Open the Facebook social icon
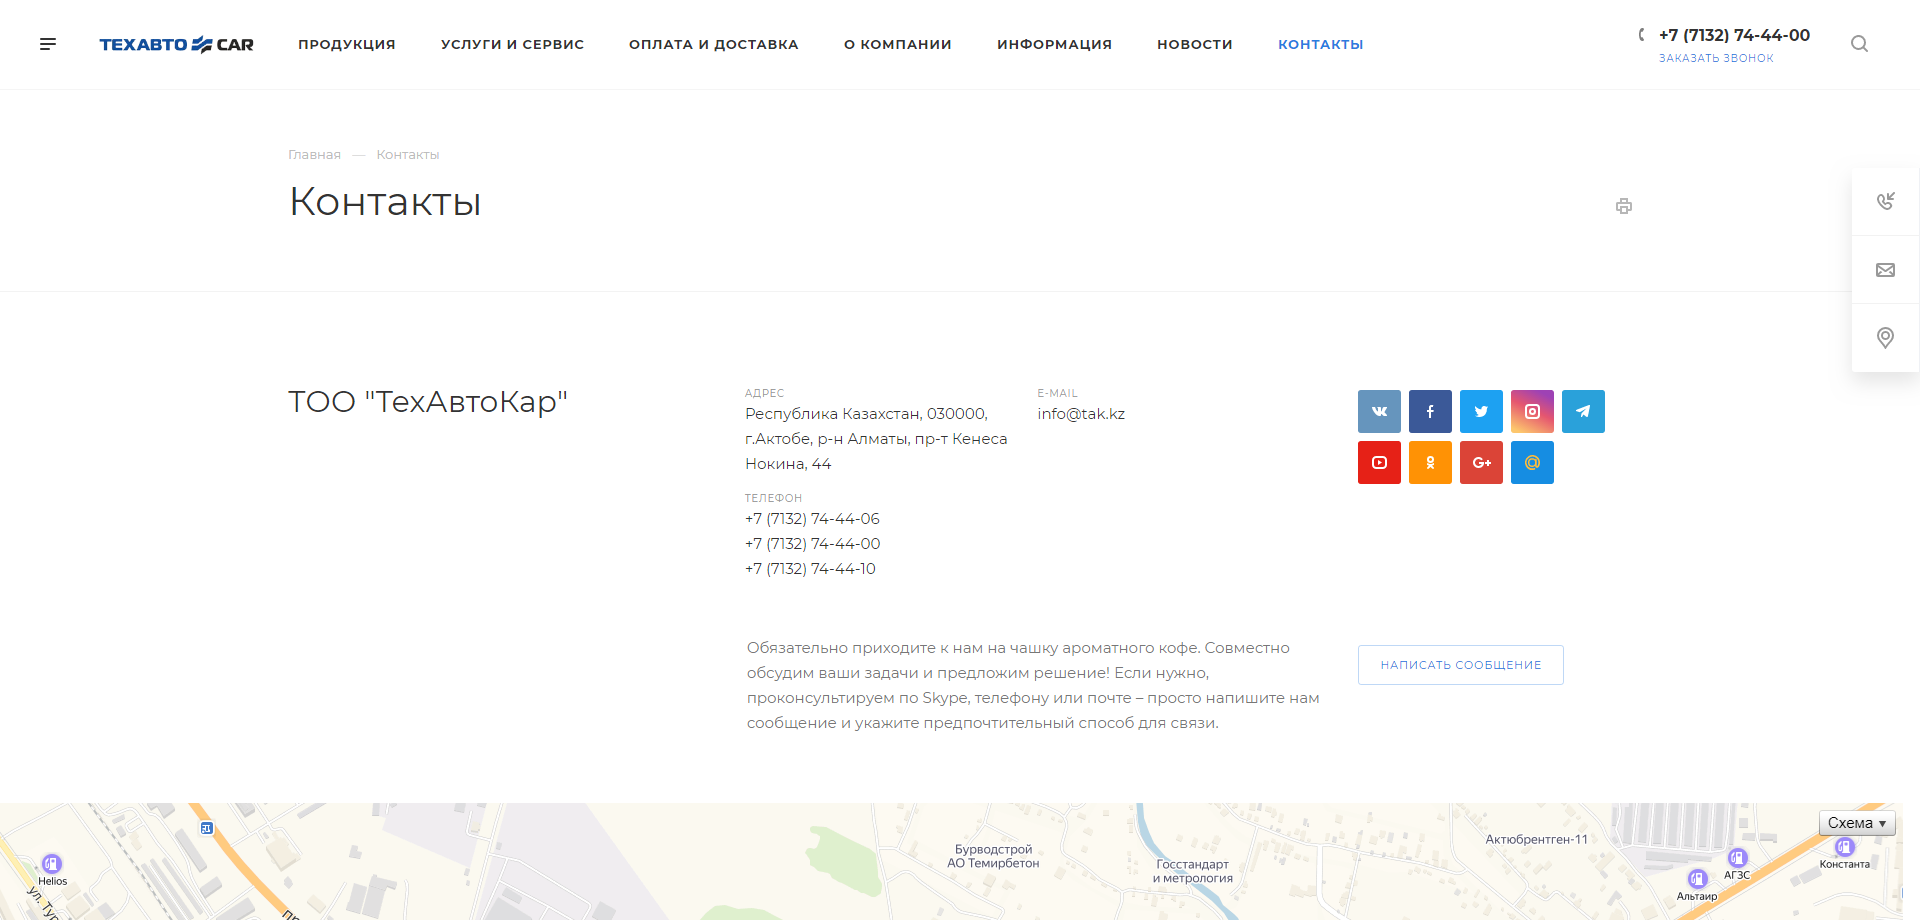 pos(1430,411)
